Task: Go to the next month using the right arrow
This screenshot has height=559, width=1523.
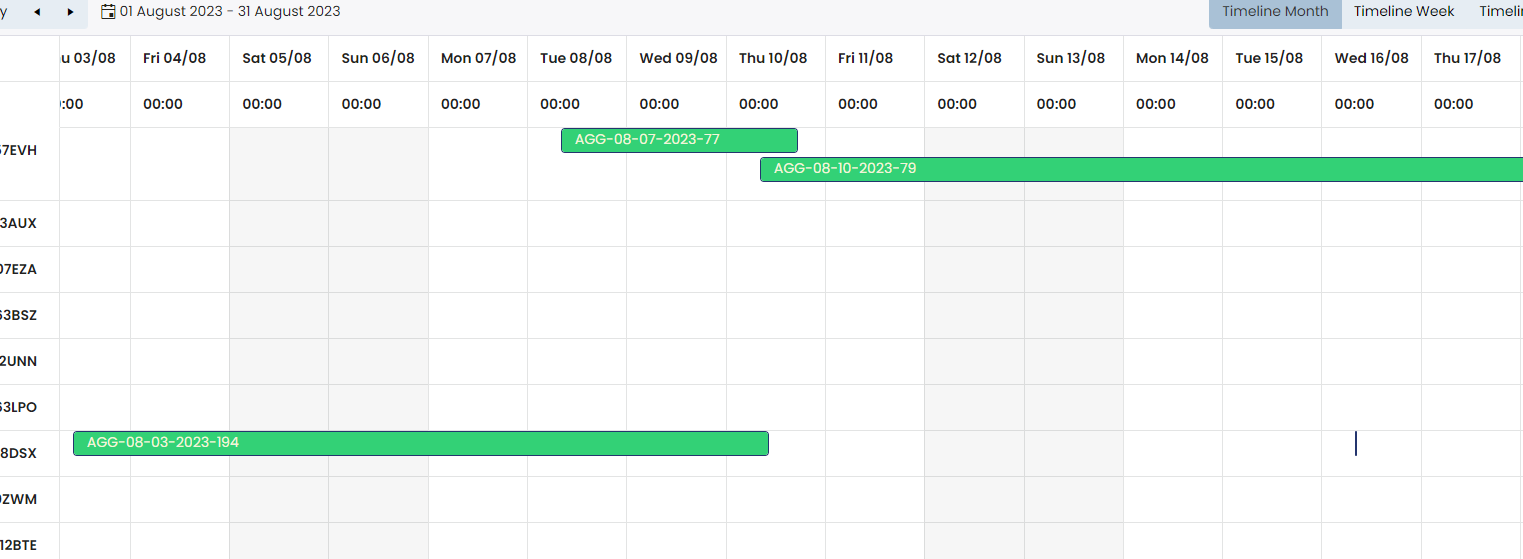Action: pos(70,12)
